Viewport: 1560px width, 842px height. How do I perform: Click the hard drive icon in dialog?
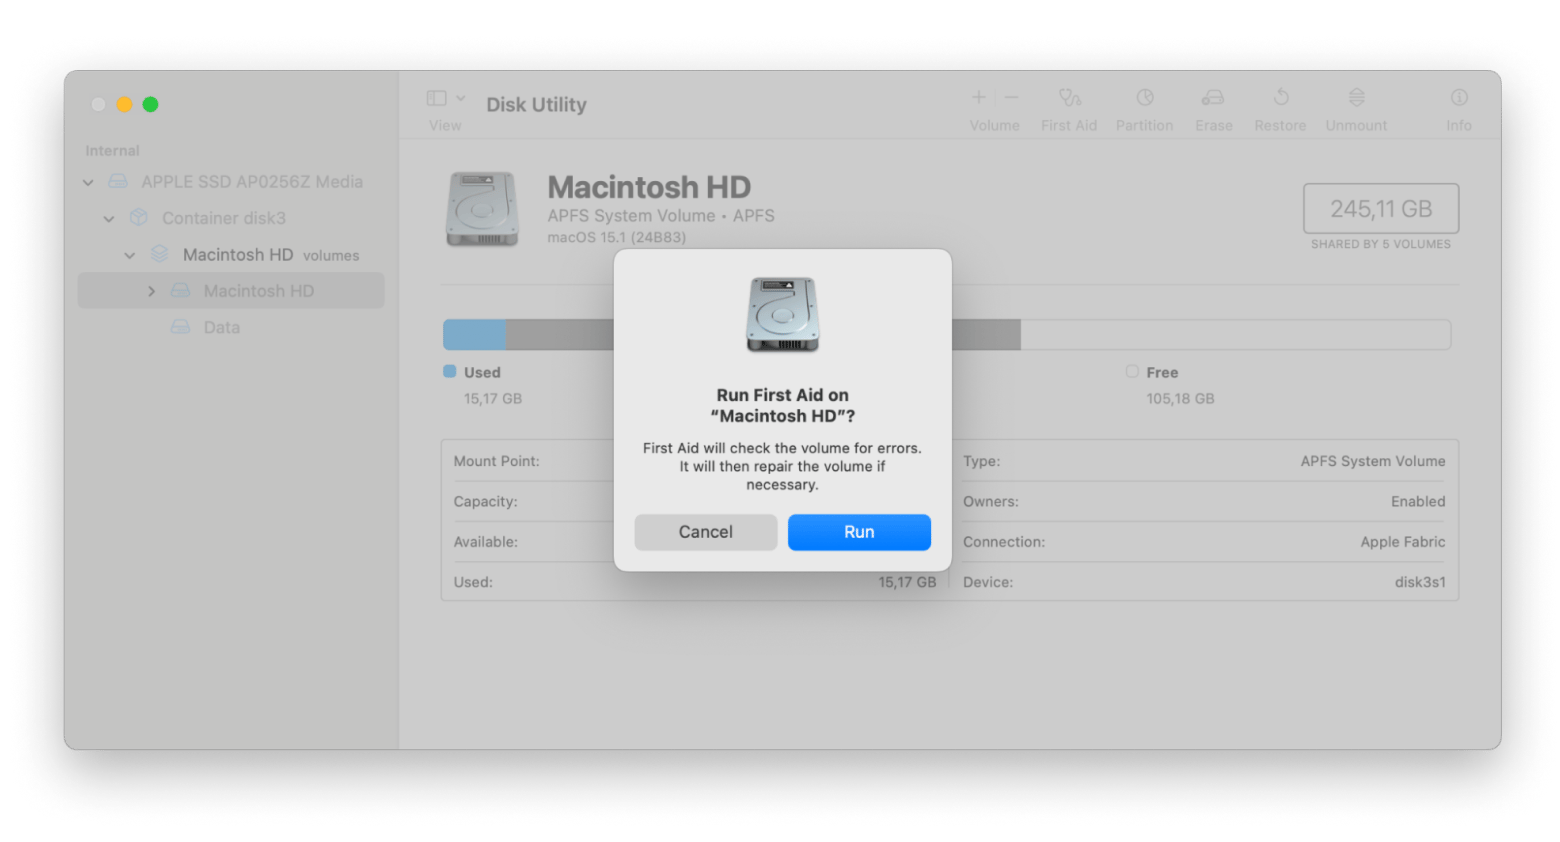pyautogui.click(x=783, y=315)
